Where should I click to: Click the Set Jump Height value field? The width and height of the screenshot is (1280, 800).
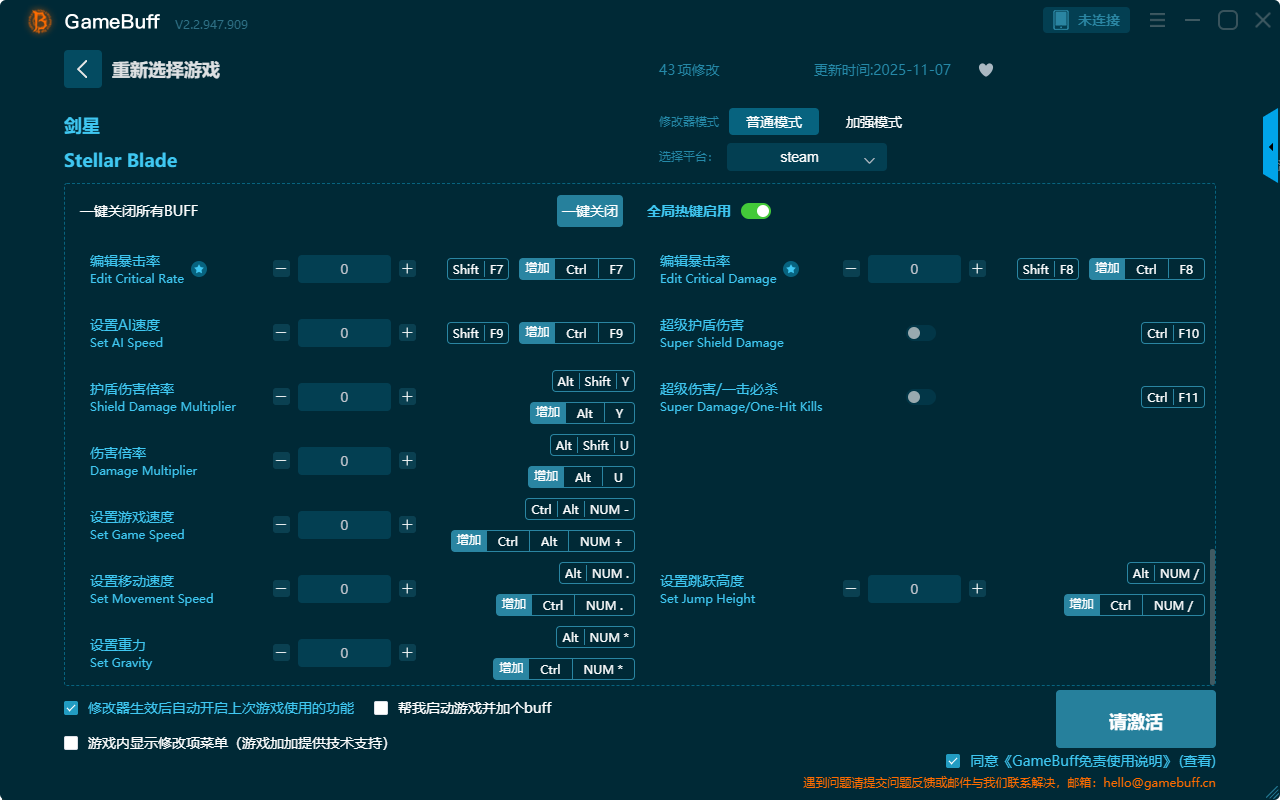pyautogui.click(x=913, y=589)
